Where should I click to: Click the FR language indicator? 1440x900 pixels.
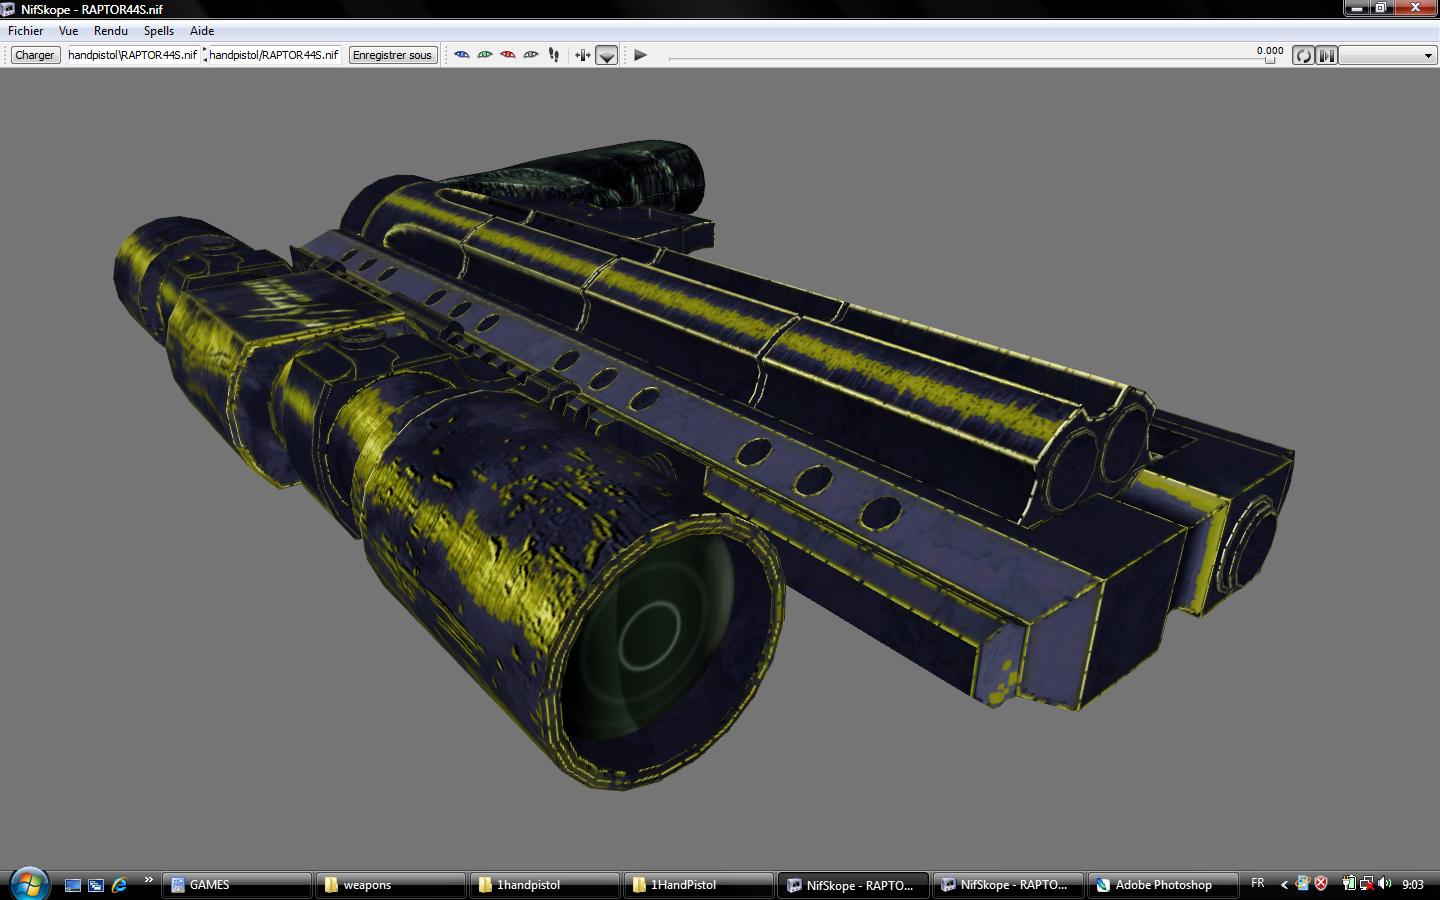coord(1258,883)
